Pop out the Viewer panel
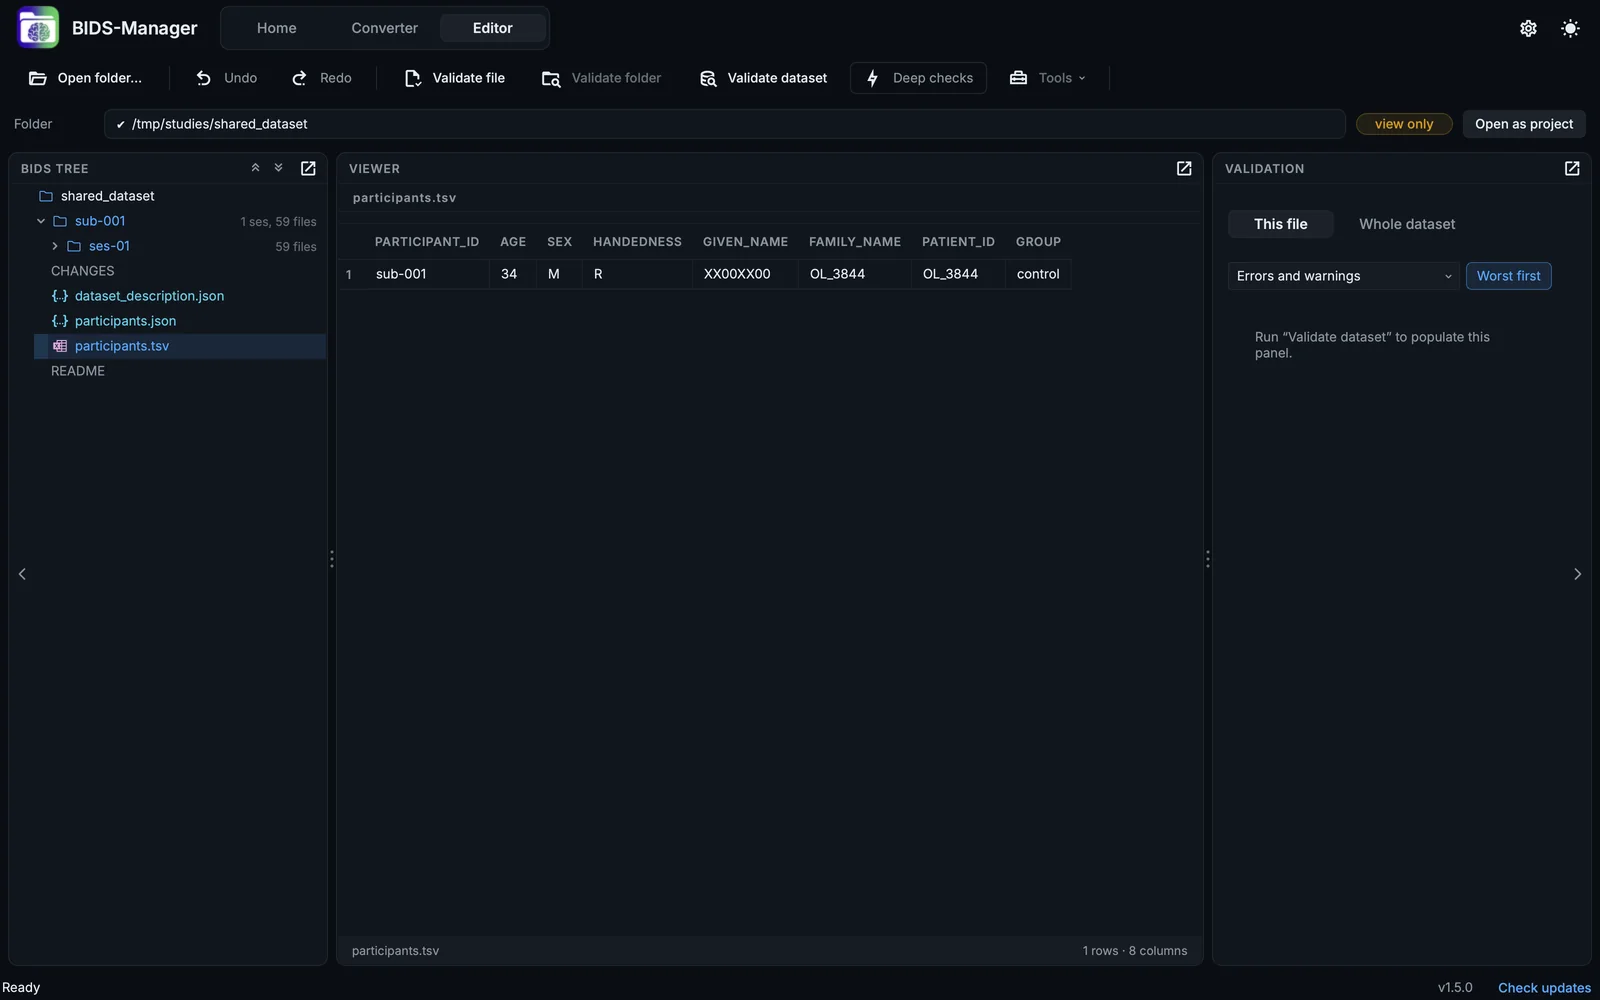Image resolution: width=1600 pixels, height=1000 pixels. tap(1184, 168)
